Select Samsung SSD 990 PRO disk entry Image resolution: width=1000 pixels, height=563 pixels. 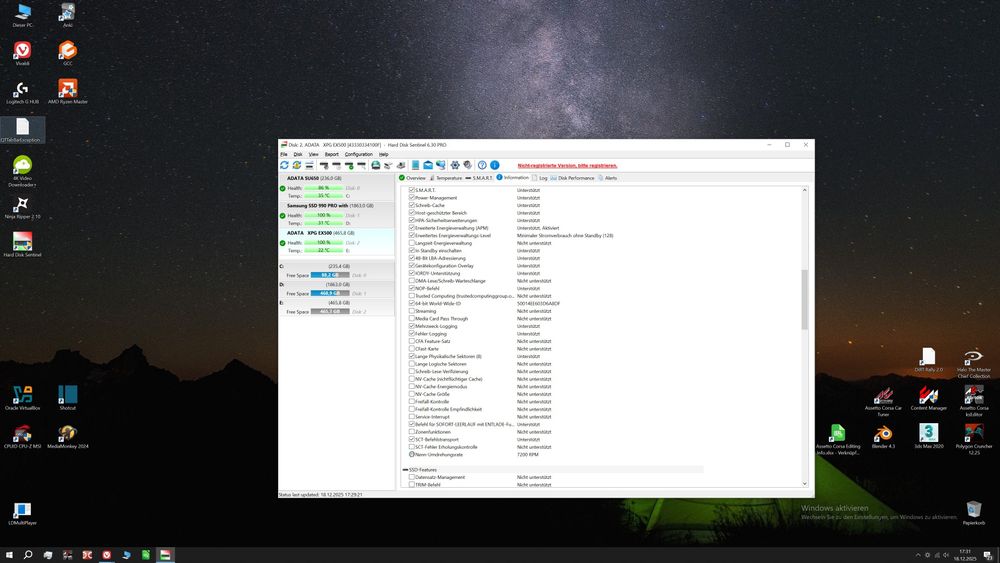coord(337,215)
